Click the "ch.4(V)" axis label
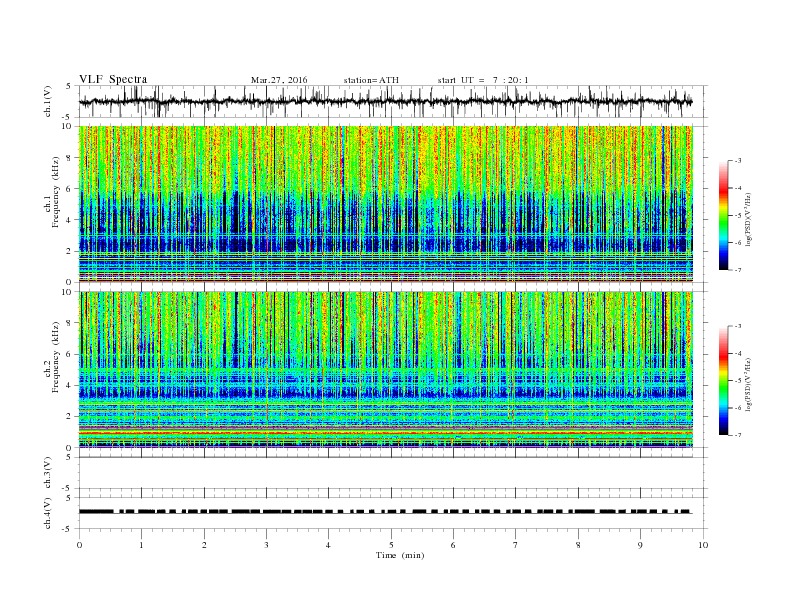 coord(48,513)
